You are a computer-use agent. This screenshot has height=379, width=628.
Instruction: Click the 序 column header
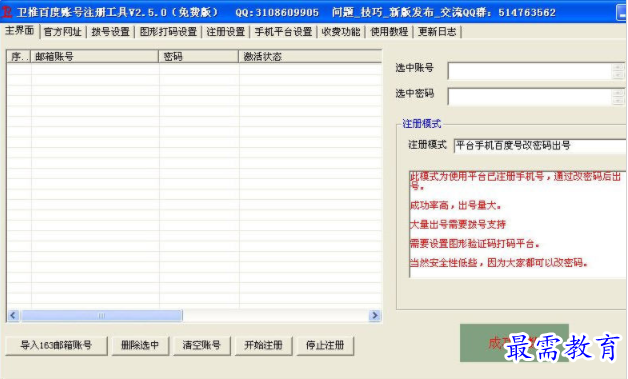(x=19, y=56)
